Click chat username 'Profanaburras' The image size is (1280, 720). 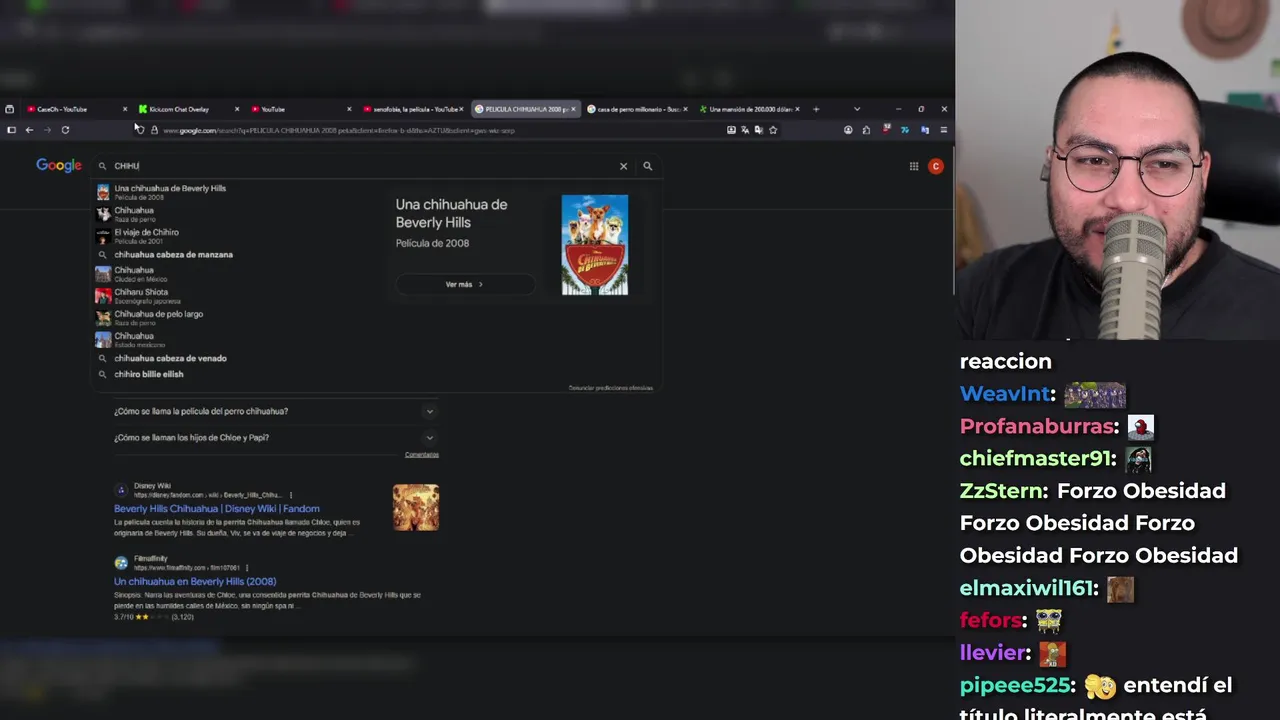1036,426
